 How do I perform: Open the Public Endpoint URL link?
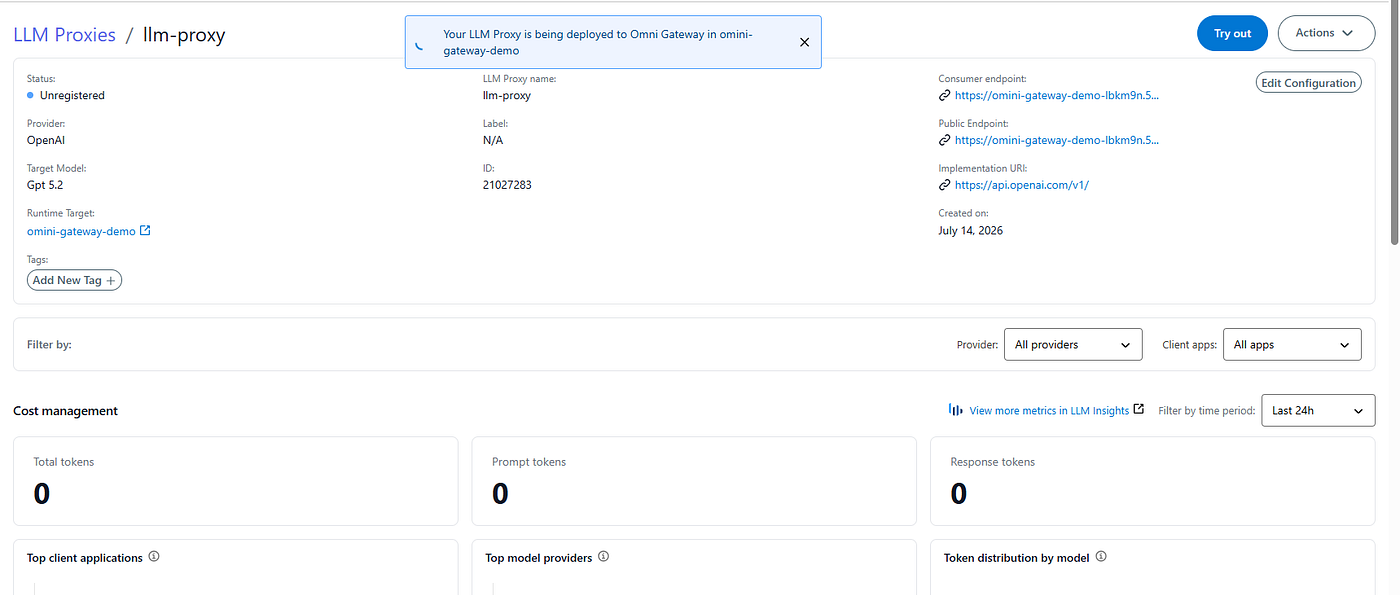click(1057, 141)
